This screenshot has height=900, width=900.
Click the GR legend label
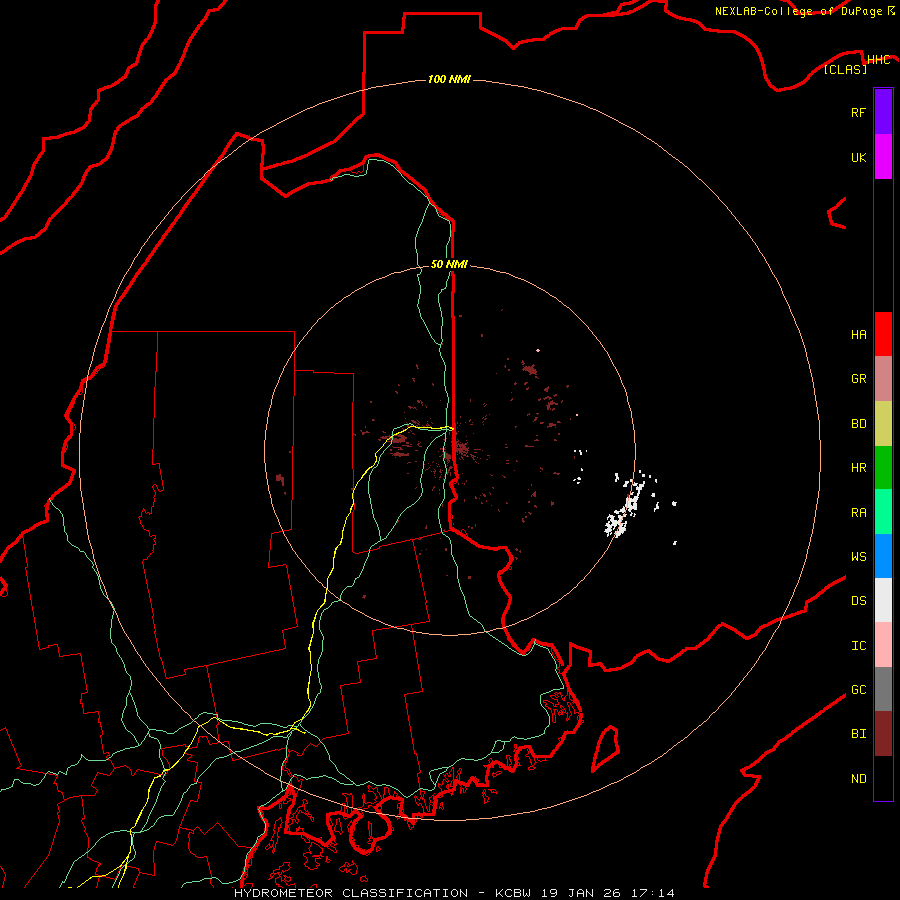tap(858, 379)
